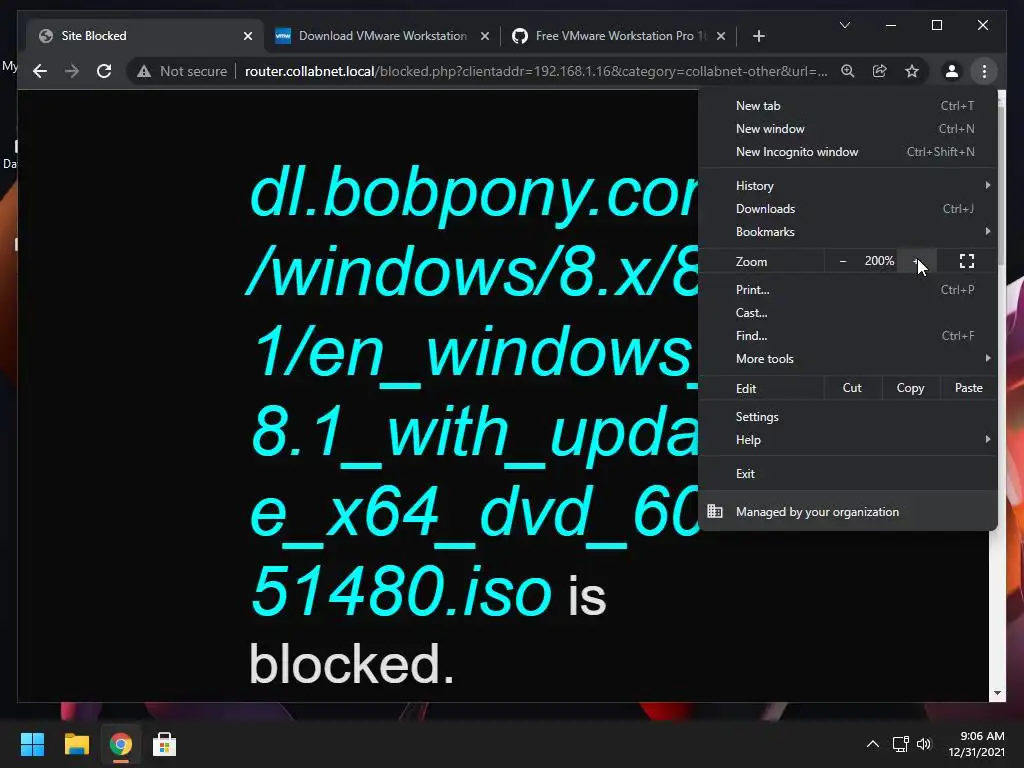
Task: Close the Download VMware Workstation tab
Action: (485, 36)
